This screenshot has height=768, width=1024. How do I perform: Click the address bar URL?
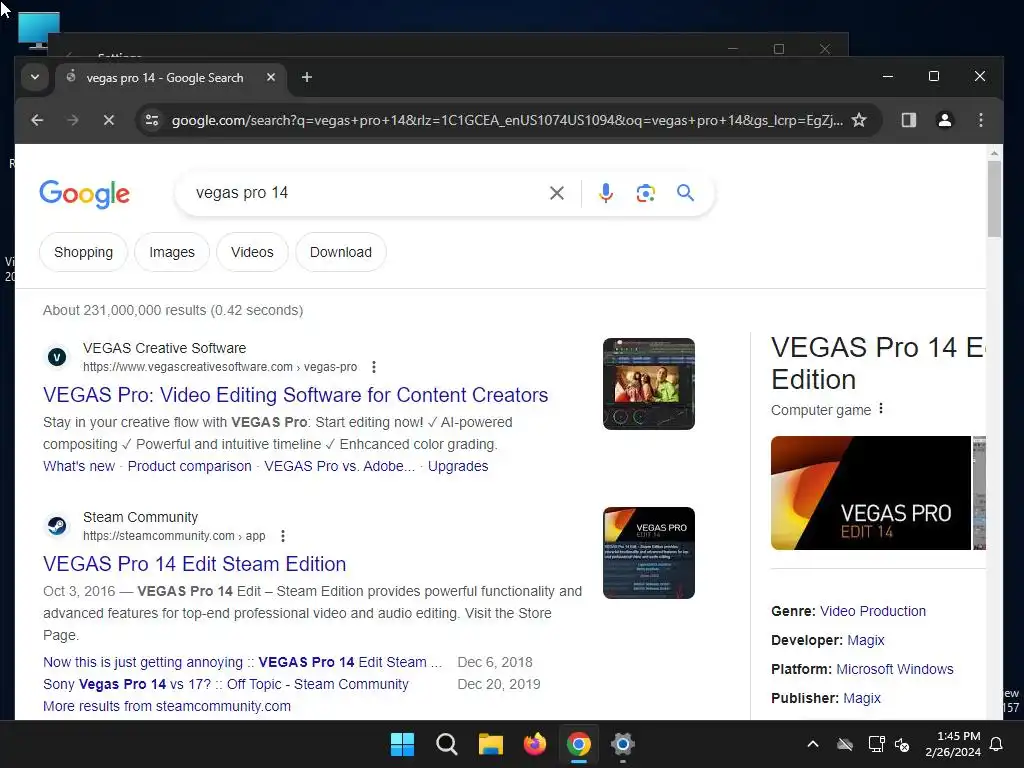click(507, 120)
